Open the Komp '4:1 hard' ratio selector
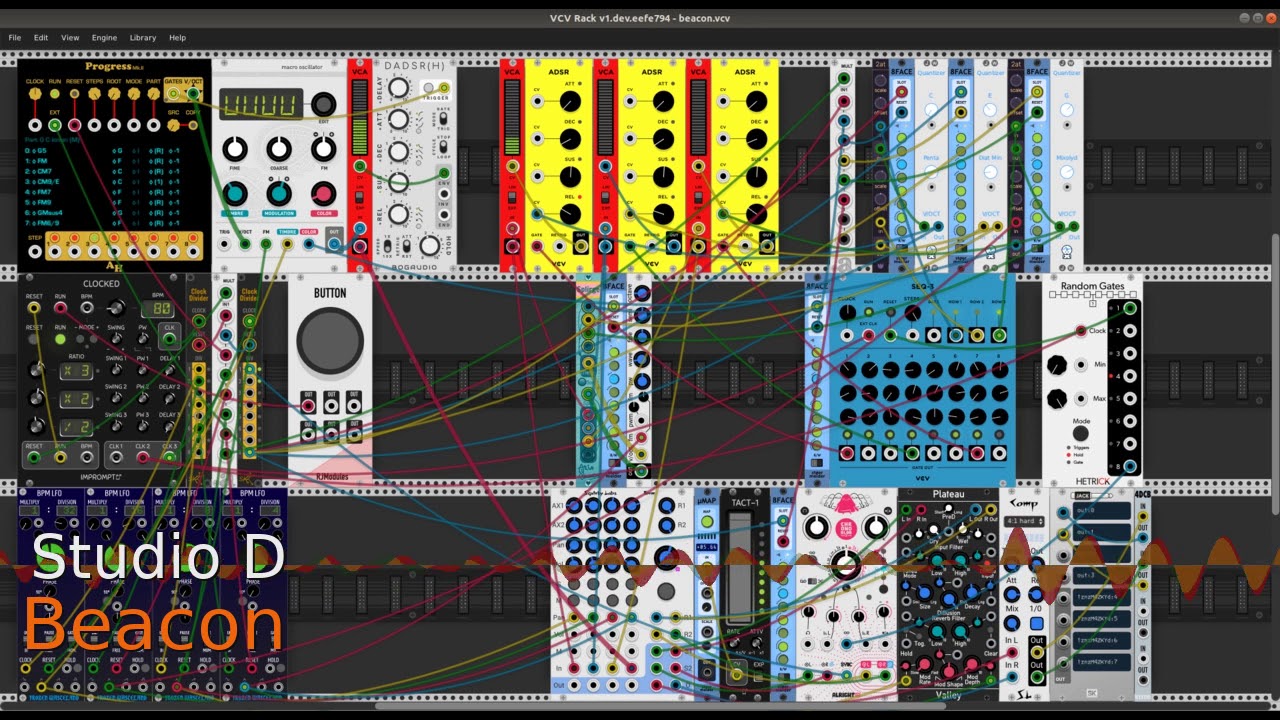 point(1024,521)
